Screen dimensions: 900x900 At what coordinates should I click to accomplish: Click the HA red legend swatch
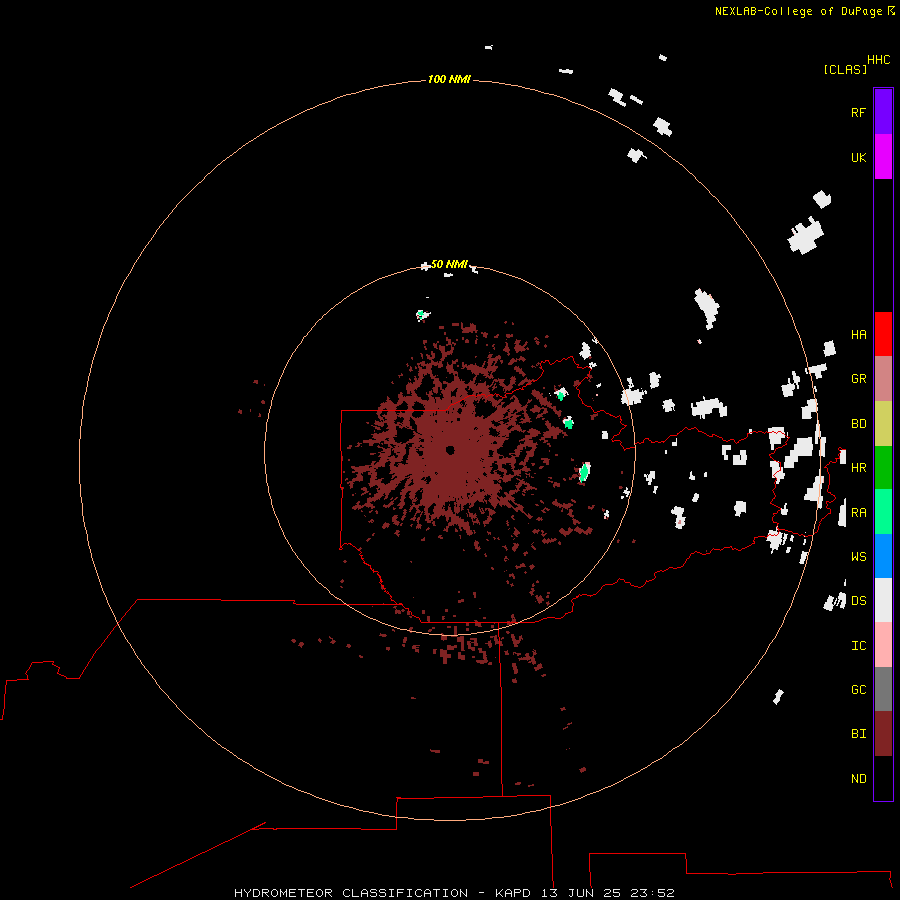pyautogui.click(x=883, y=334)
